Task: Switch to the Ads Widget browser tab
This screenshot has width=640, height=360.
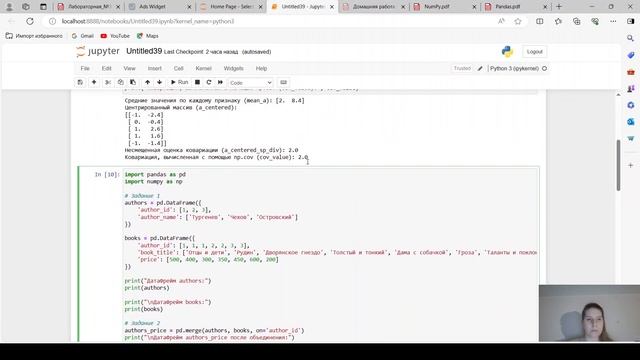Action: coord(160,7)
